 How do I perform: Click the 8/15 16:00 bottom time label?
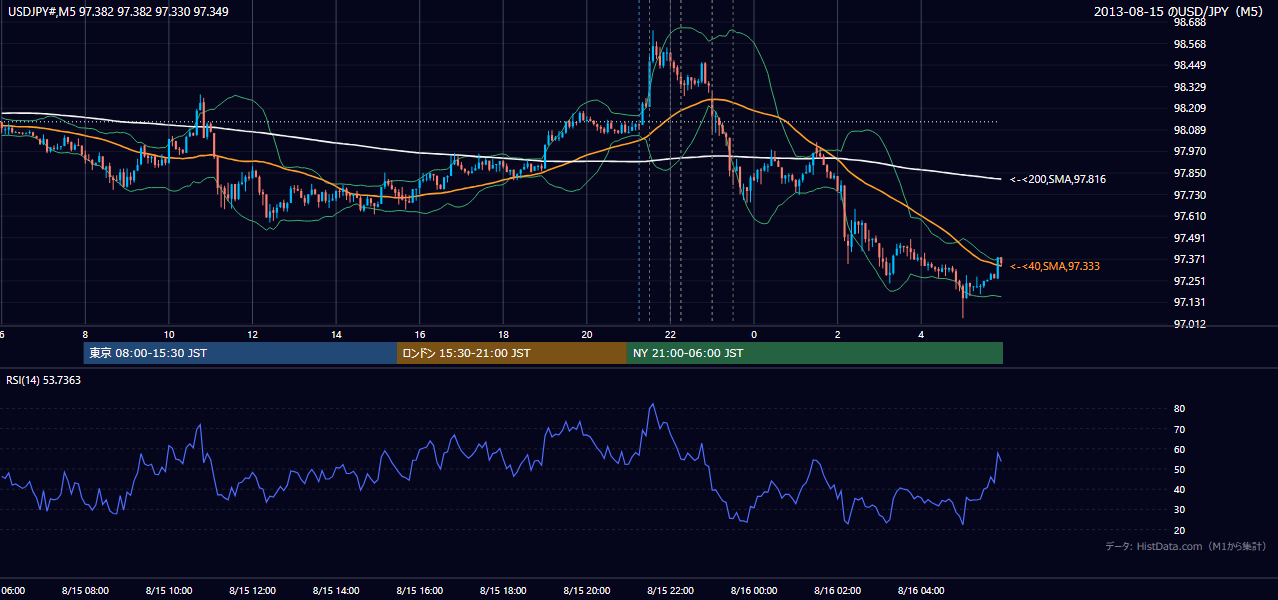[x=419, y=591]
